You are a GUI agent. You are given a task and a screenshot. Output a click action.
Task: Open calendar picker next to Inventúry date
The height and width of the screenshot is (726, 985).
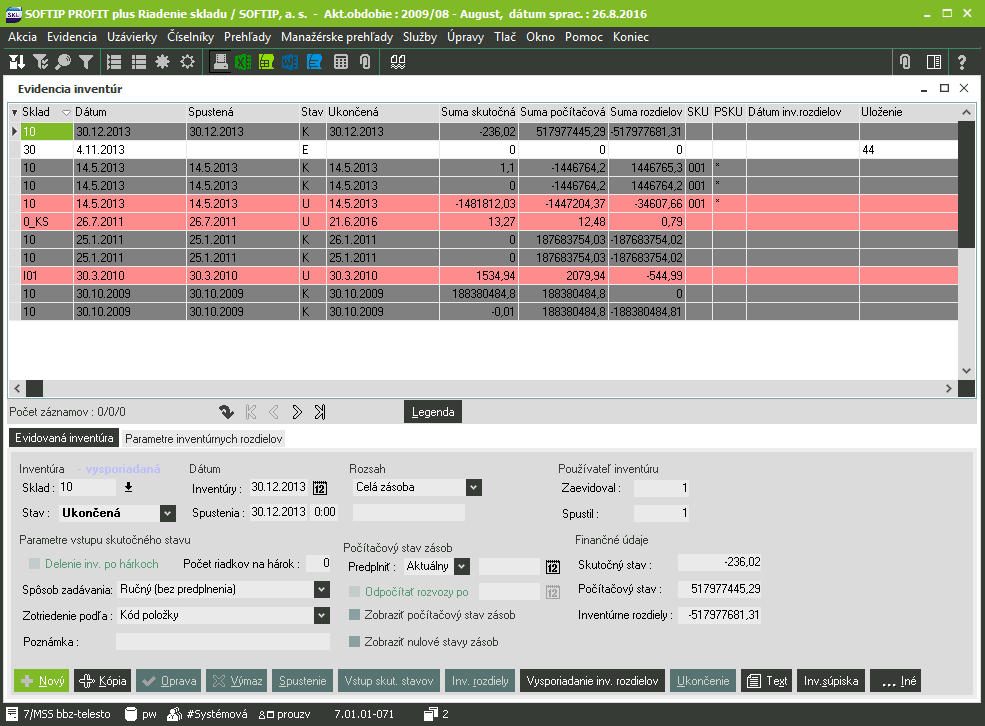[320, 488]
